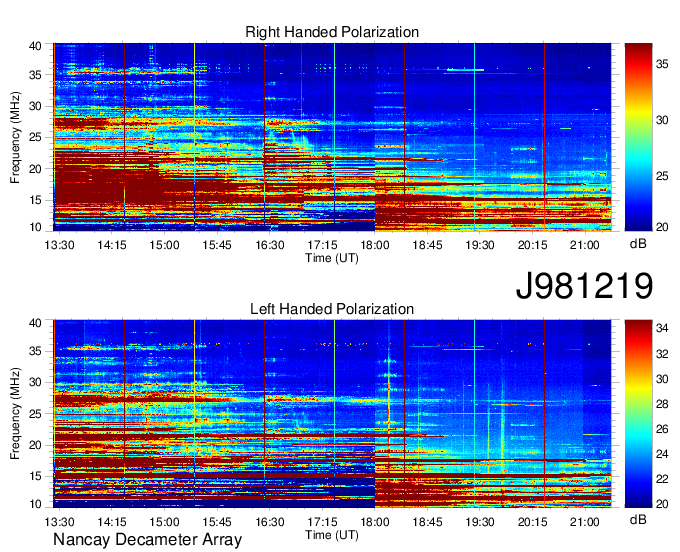This screenshot has width=680, height=552.
Task: Click the Right Handed spectrogram plot
Action: 332,137
